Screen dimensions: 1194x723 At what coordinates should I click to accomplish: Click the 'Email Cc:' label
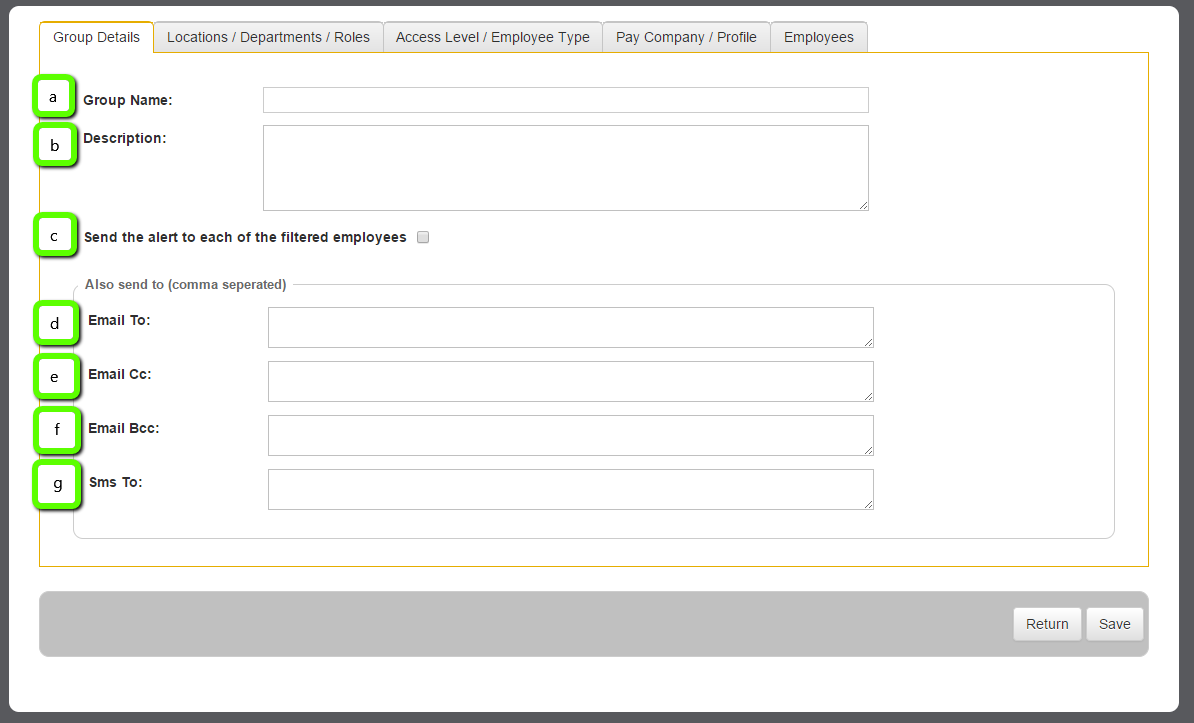(x=120, y=375)
